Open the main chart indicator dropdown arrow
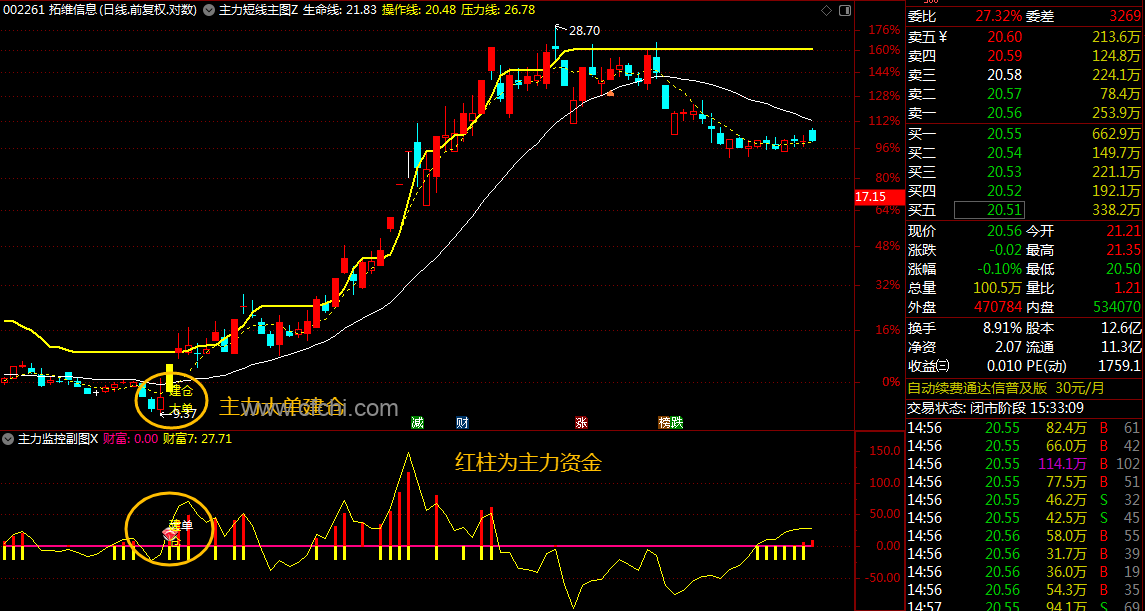This screenshot has height=611, width=1145. coord(210,10)
